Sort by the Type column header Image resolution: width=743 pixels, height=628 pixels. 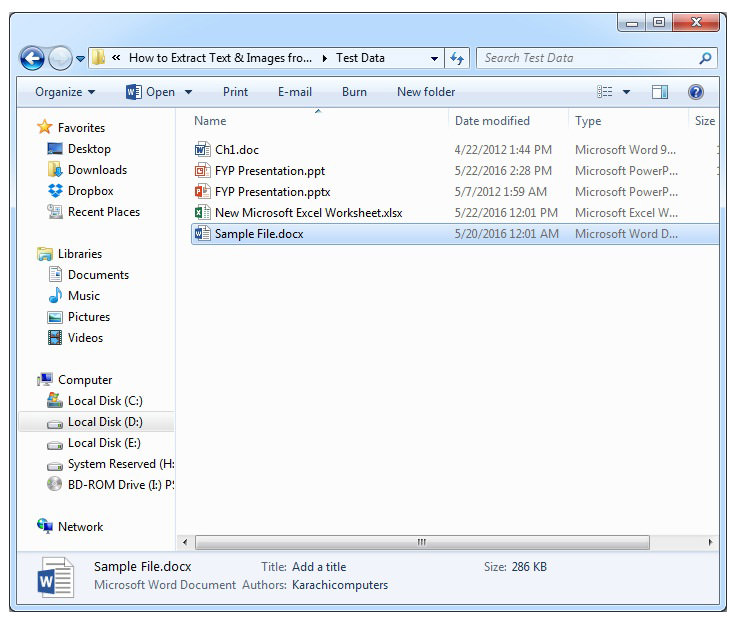click(x=588, y=121)
